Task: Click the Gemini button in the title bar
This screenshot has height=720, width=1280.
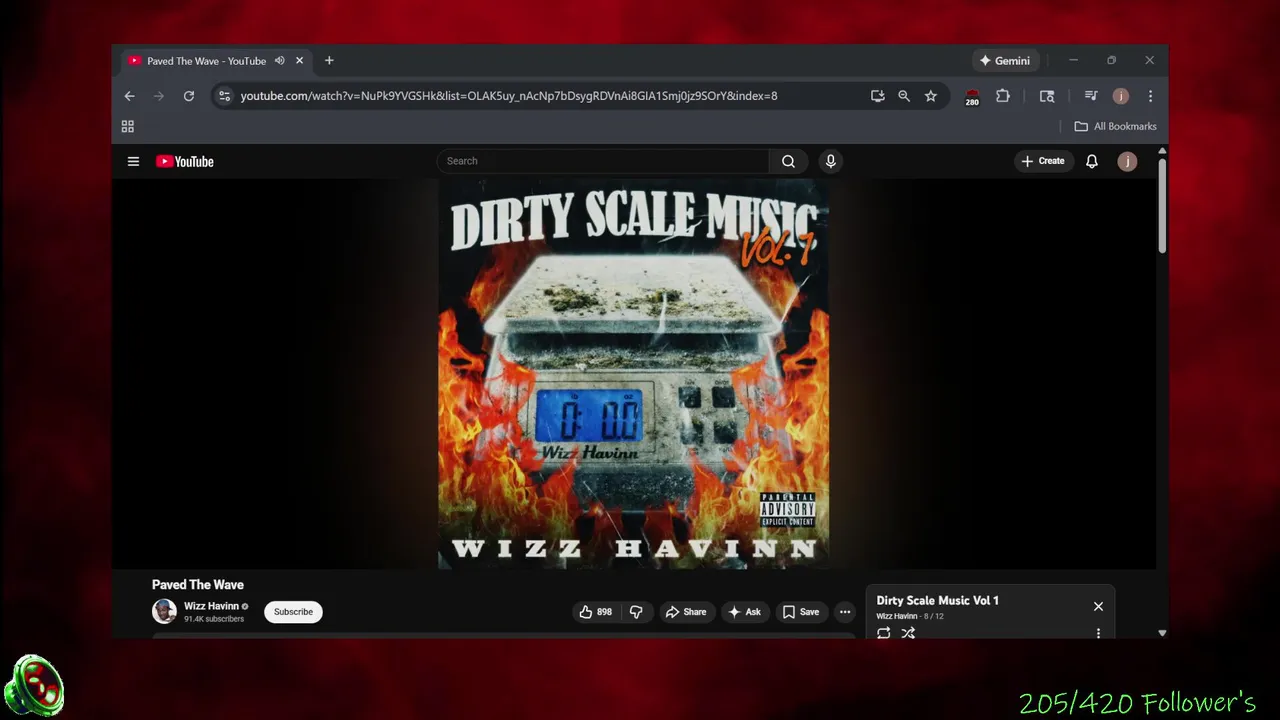Action: click(x=1005, y=61)
